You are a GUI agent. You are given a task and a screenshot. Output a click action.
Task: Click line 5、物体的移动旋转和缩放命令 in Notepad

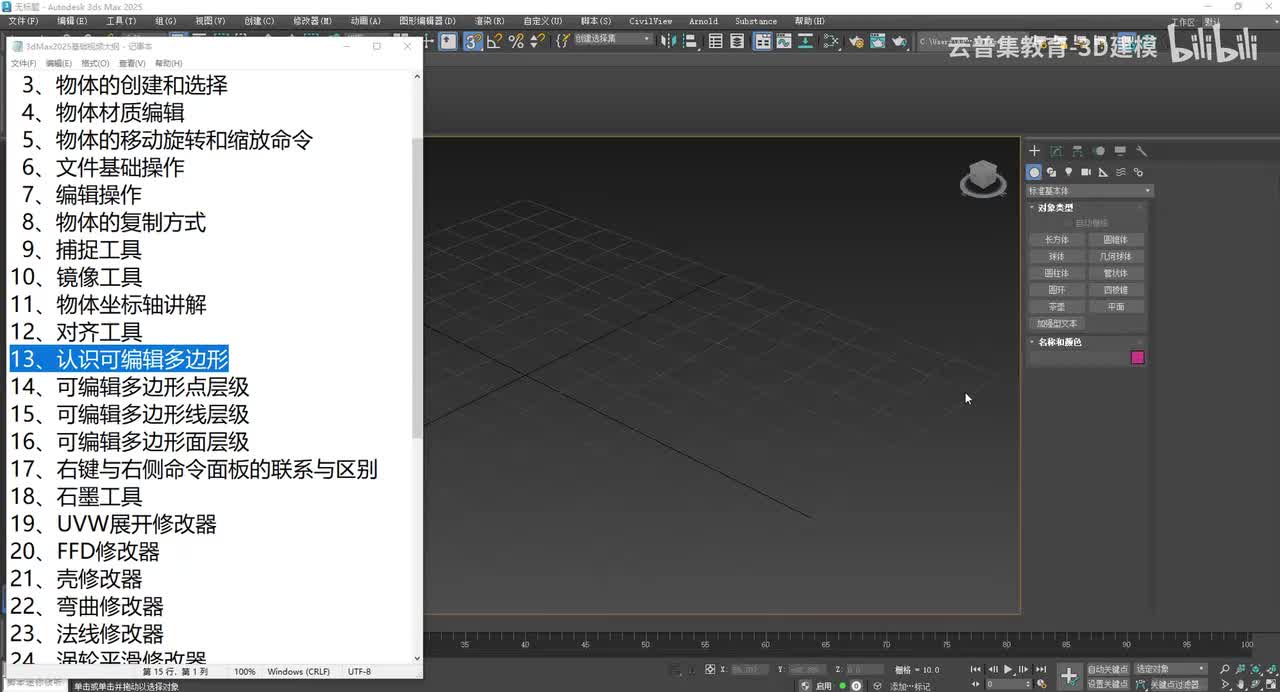(x=167, y=140)
